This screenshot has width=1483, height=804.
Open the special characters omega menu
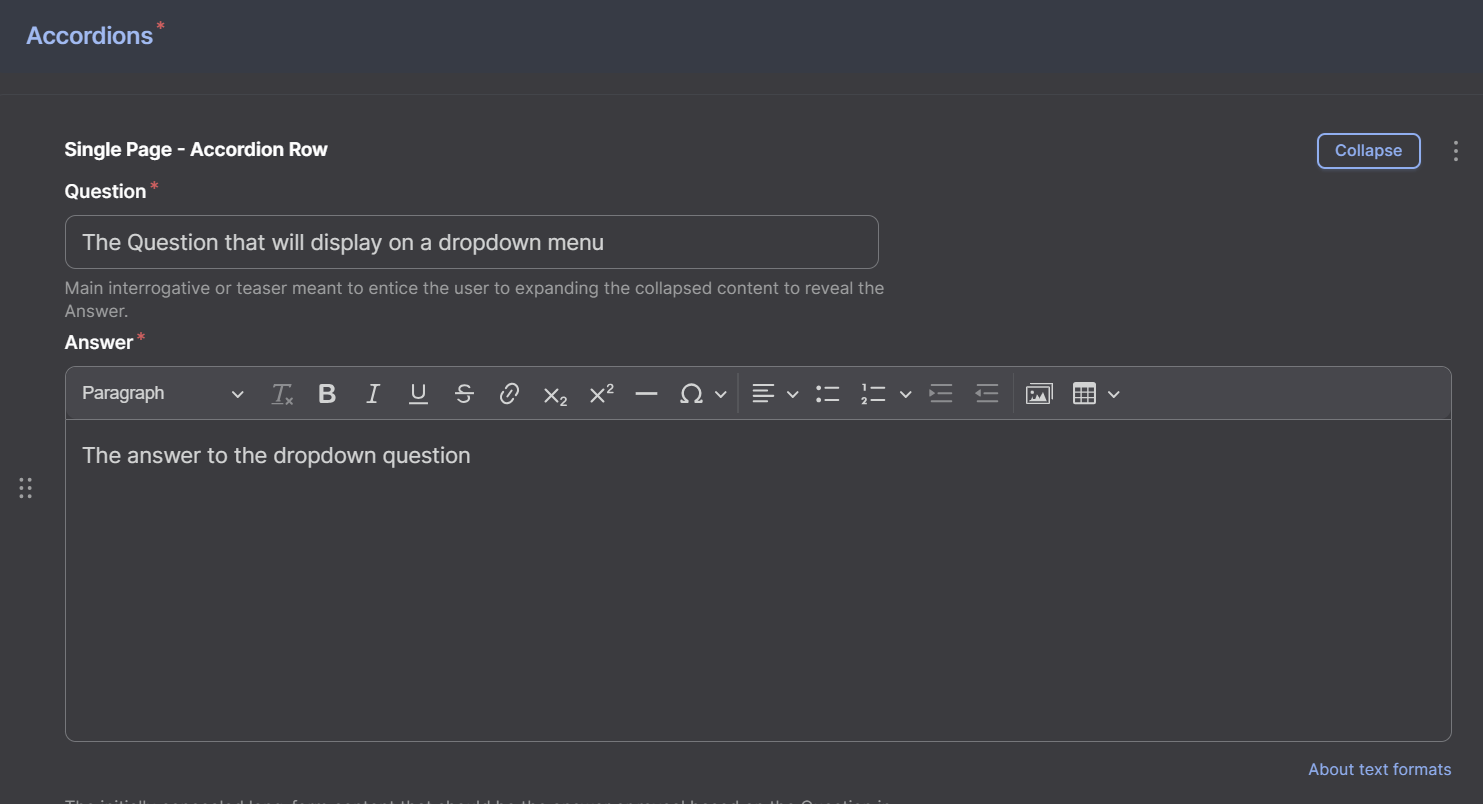(x=691, y=394)
